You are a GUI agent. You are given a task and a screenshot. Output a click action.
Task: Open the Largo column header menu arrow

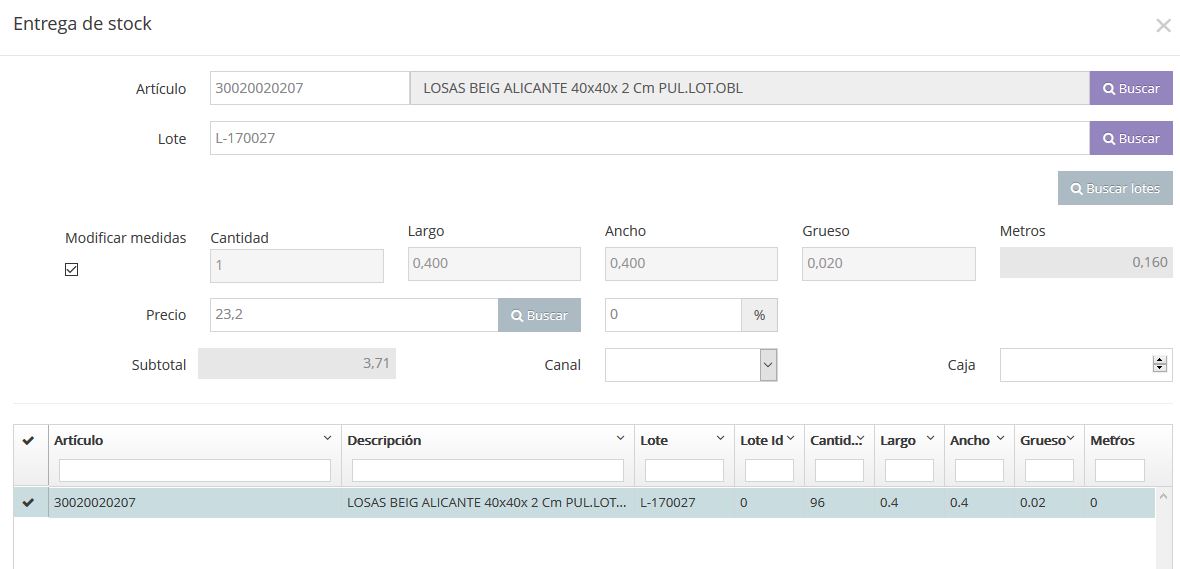point(930,438)
